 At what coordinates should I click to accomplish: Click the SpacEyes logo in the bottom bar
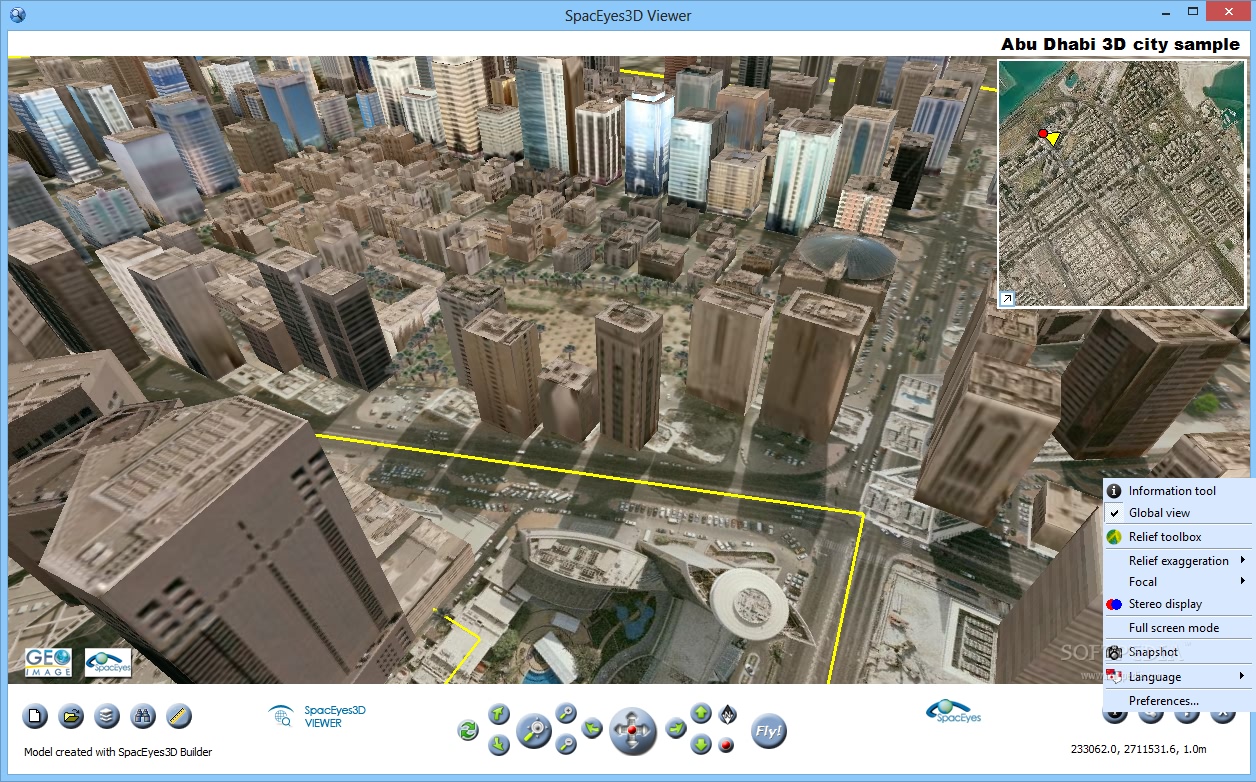click(954, 711)
